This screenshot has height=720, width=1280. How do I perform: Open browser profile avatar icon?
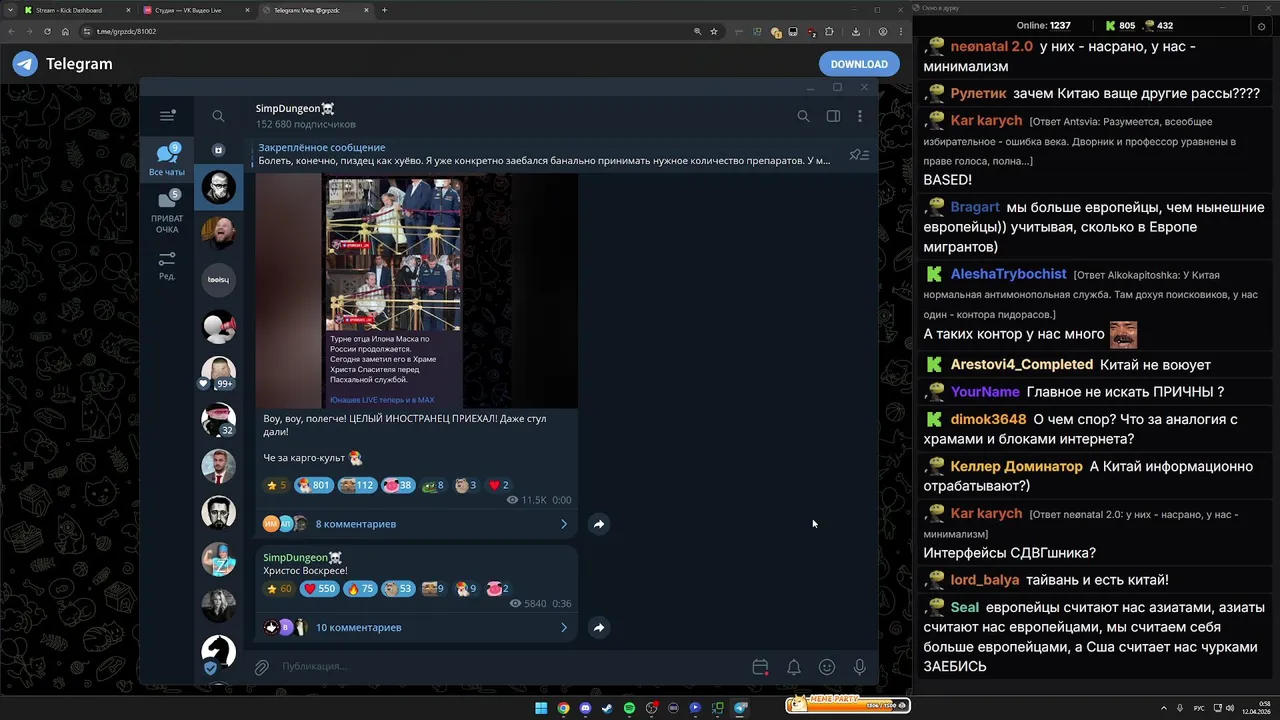pyautogui.click(x=883, y=31)
